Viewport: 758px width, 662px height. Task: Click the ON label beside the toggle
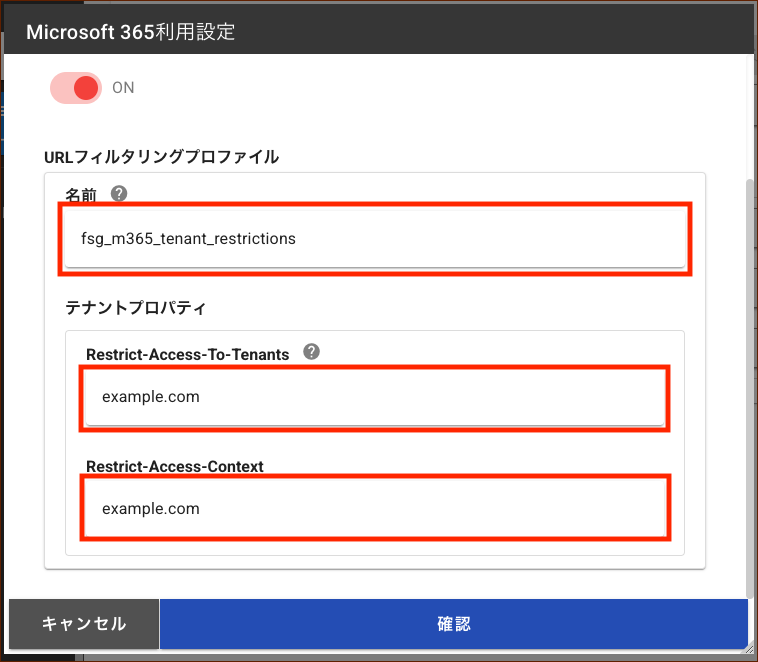123,88
